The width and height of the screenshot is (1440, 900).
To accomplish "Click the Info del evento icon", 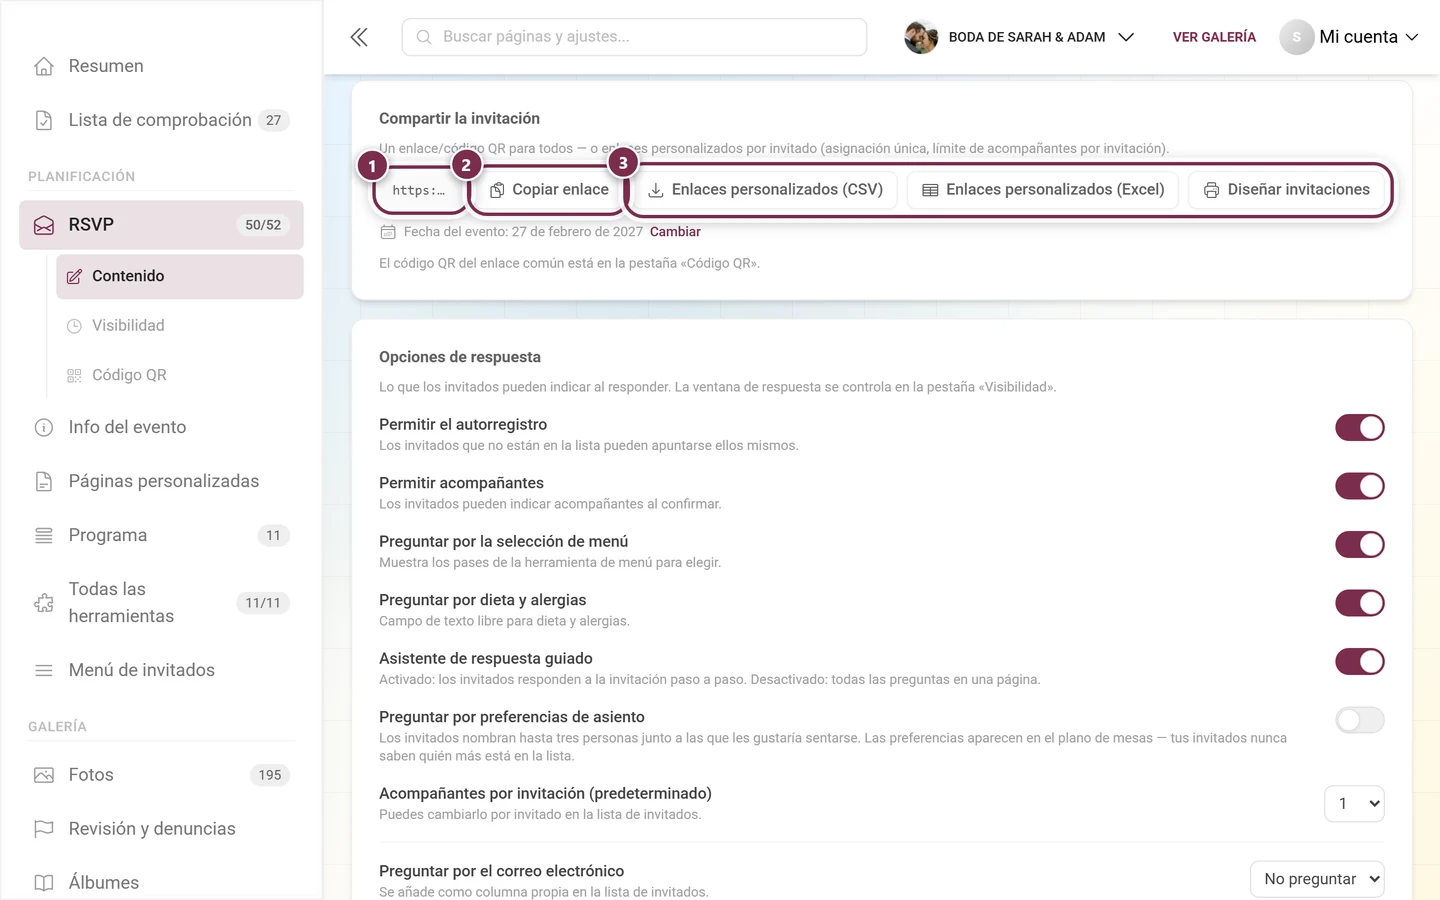I will 44,427.
